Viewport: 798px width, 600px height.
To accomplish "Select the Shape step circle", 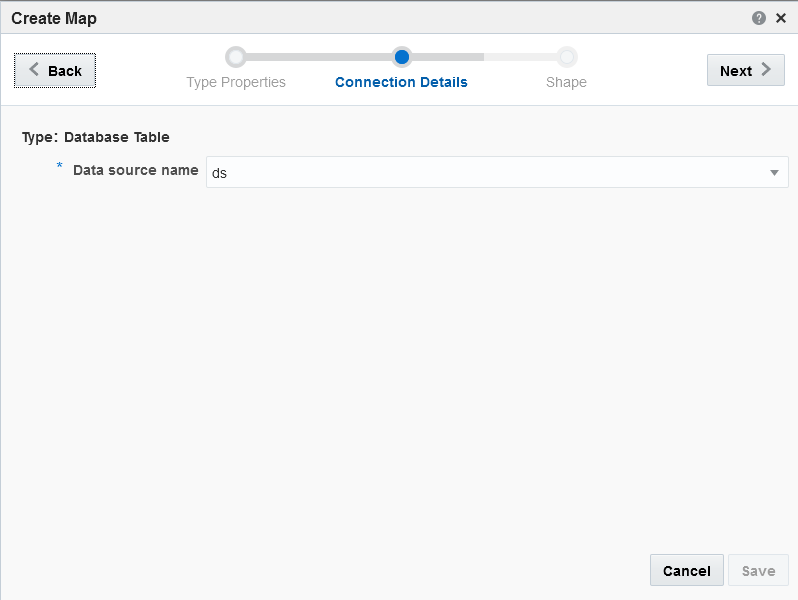I will (566, 57).
